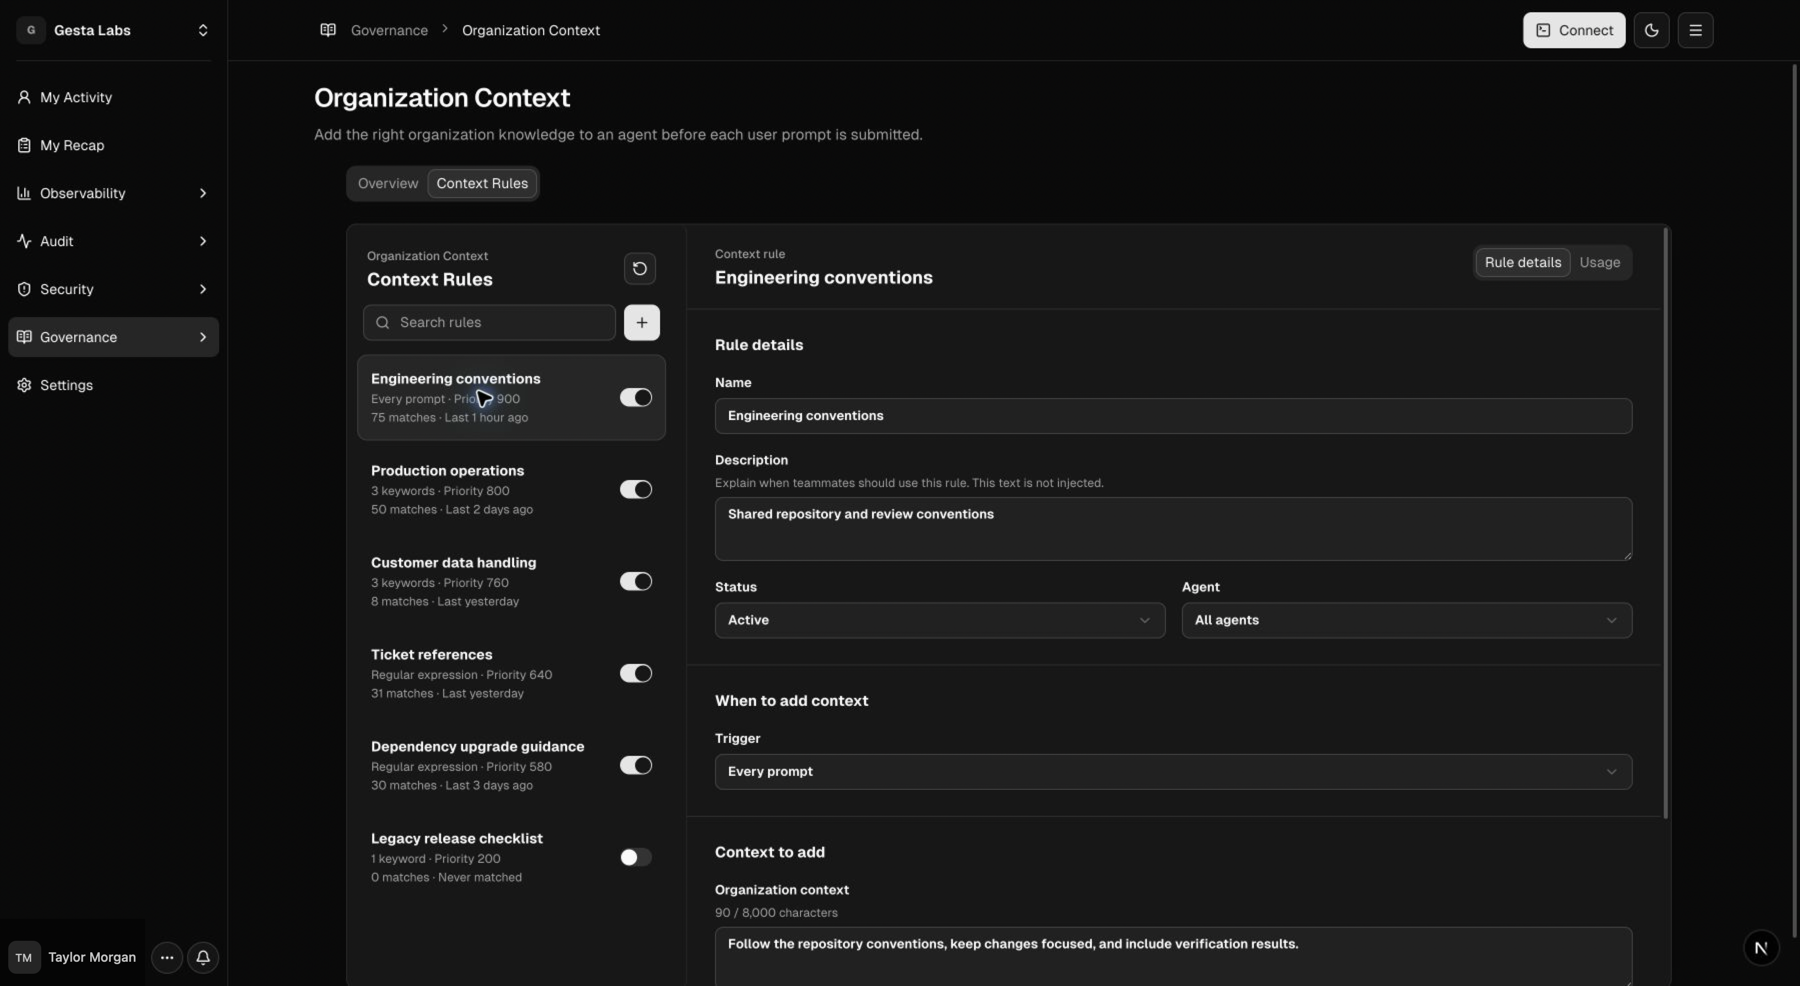
Task: Click the My Recap clipboard icon
Action: pos(24,145)
